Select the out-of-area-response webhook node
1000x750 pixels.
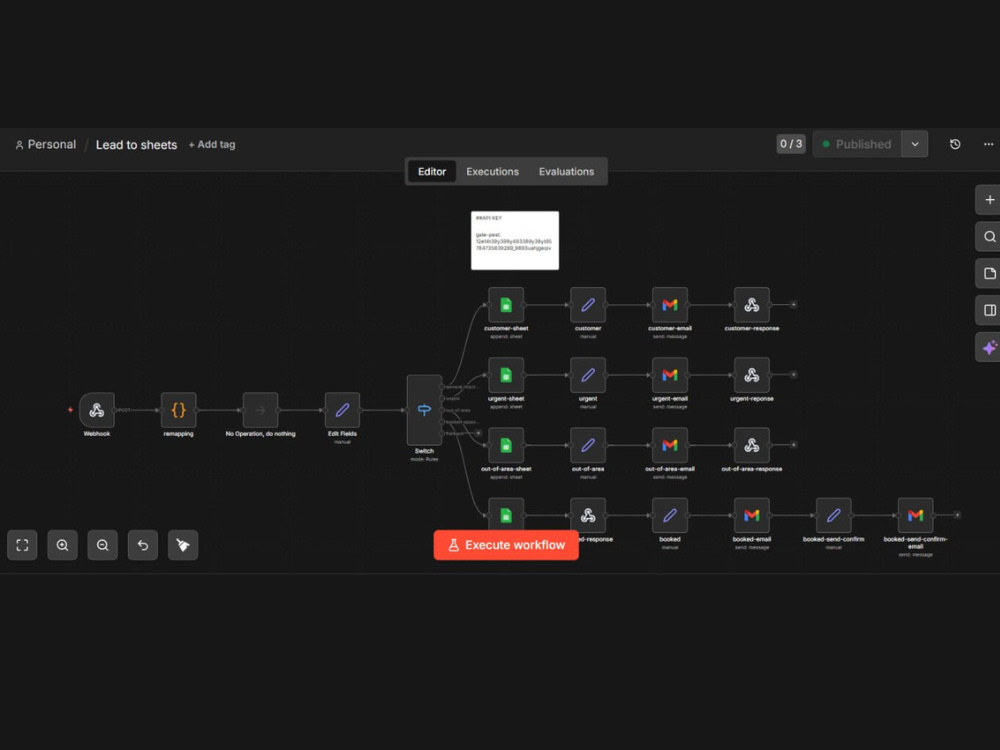(752, 445)
